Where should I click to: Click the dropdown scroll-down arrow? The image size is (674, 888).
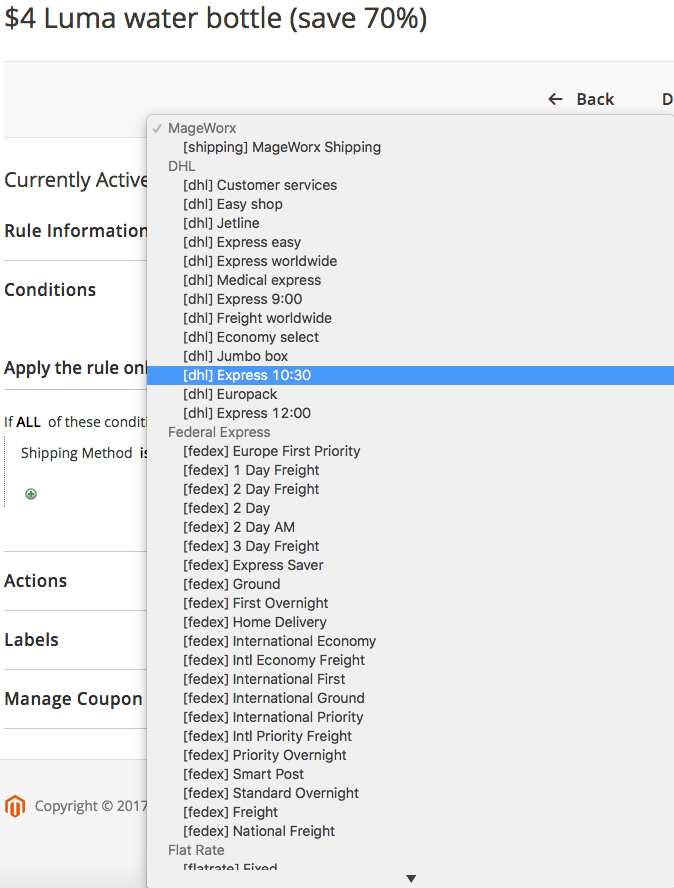411,878
